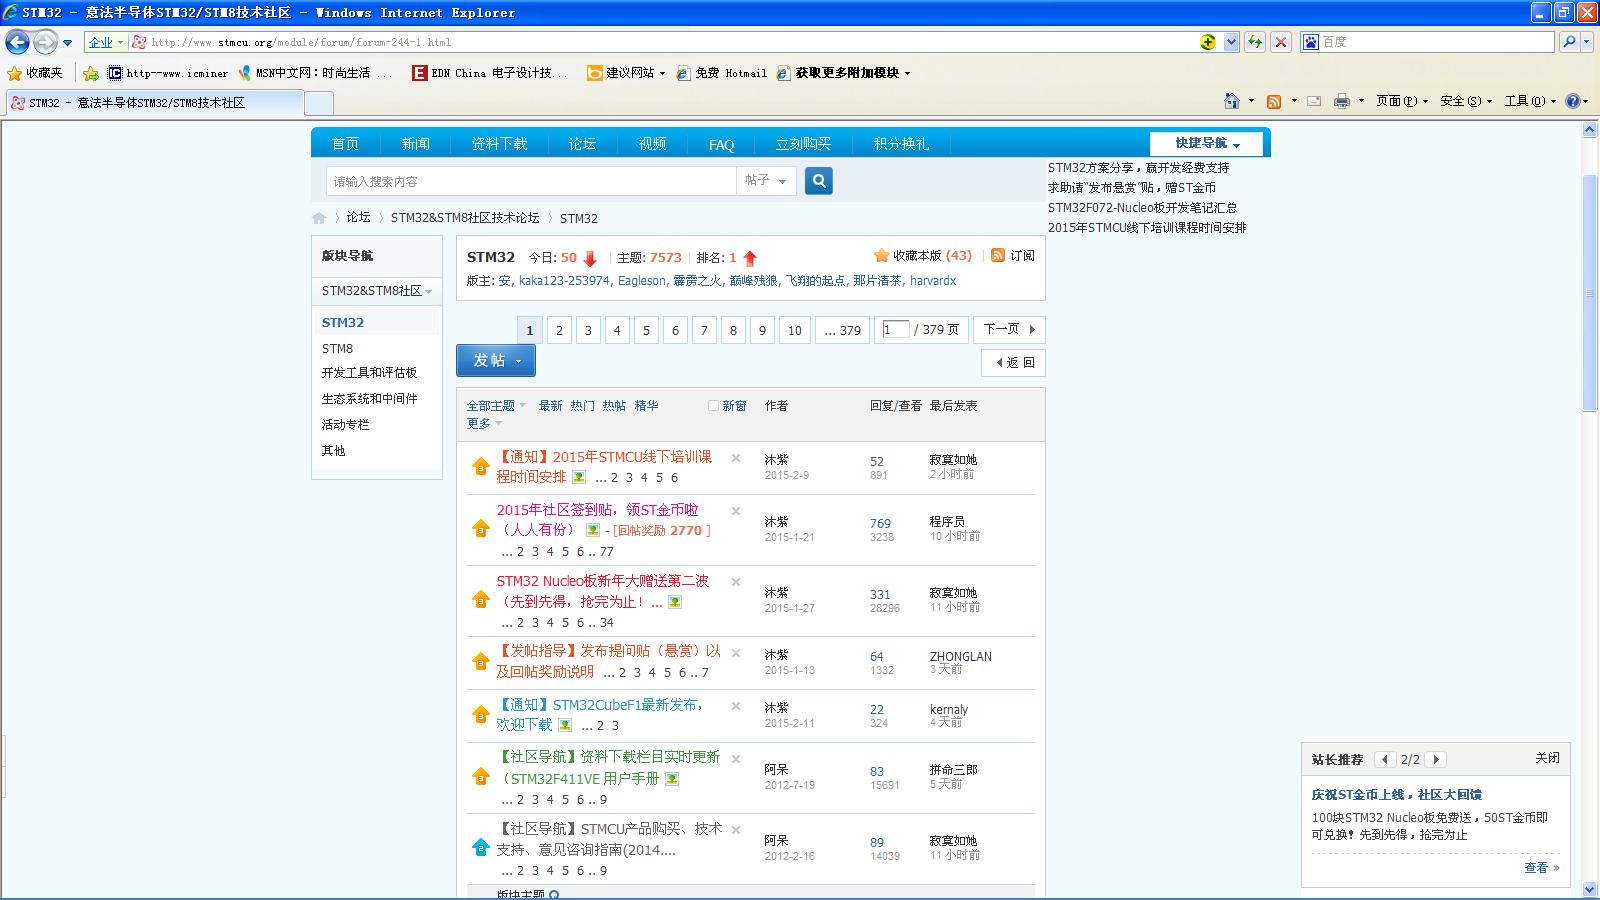Open the 全部主题 filter dropdown
Screen dimensions: 1600x900
coord(496,406)
